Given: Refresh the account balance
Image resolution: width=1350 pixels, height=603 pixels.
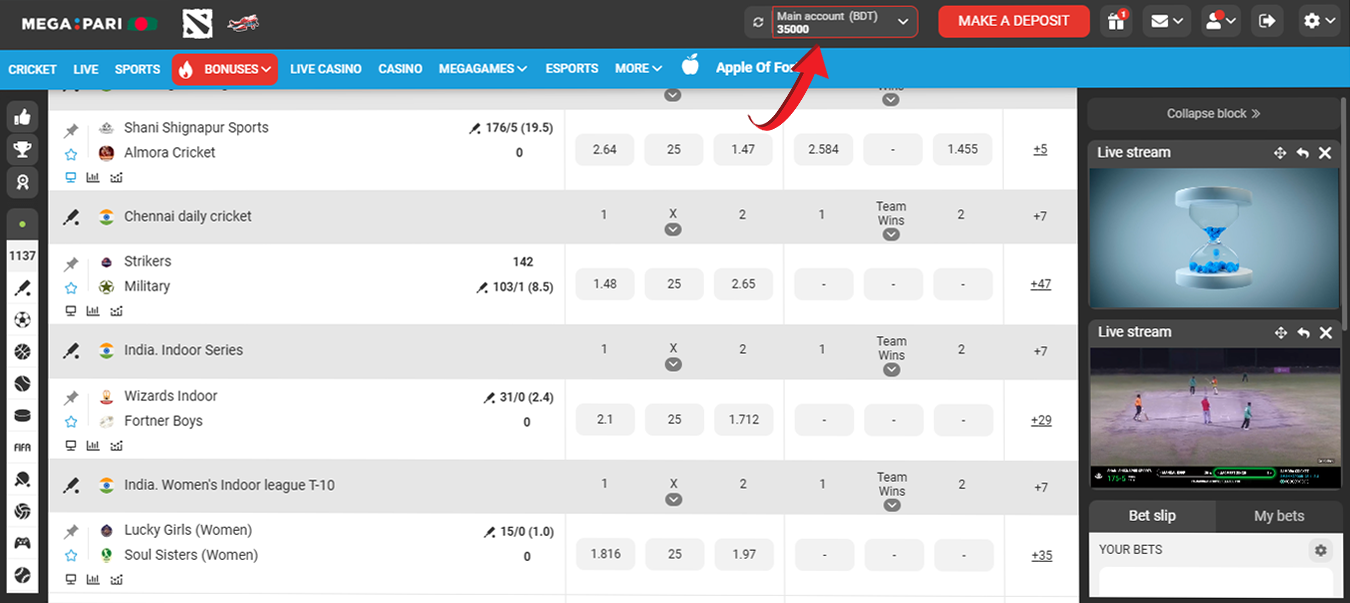Looking at the screenshot, I should pyautogui.click(x=759, y=22).
